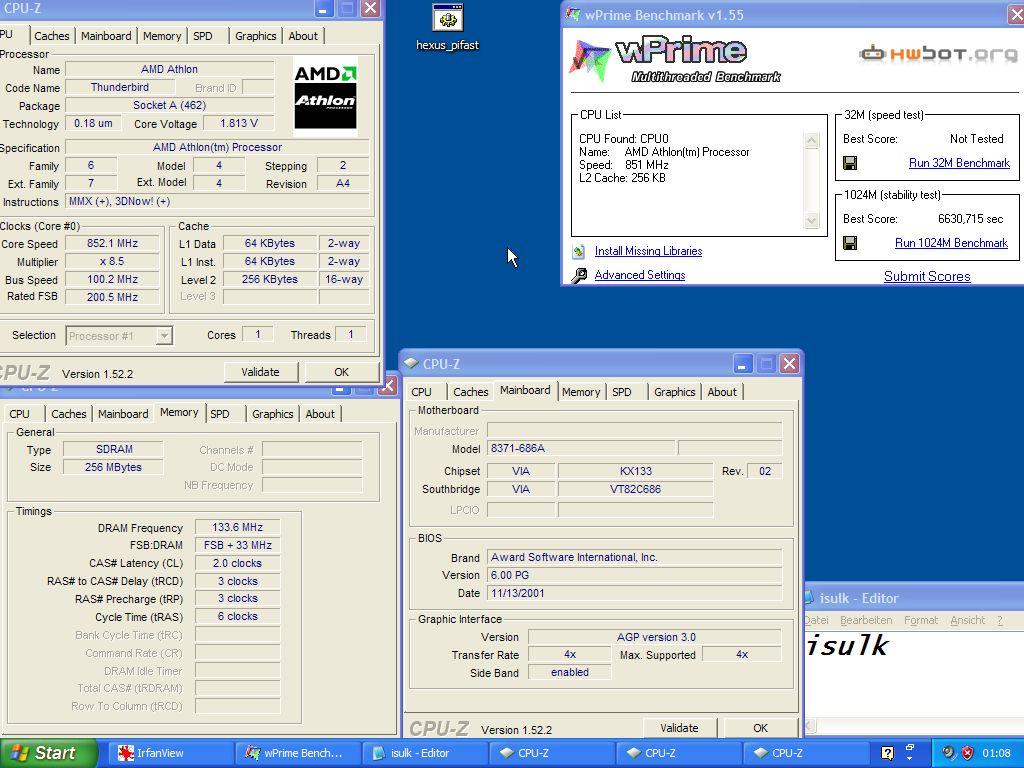
Task: Click the floppy save icon for 32M score
Action: coord(850,163)
